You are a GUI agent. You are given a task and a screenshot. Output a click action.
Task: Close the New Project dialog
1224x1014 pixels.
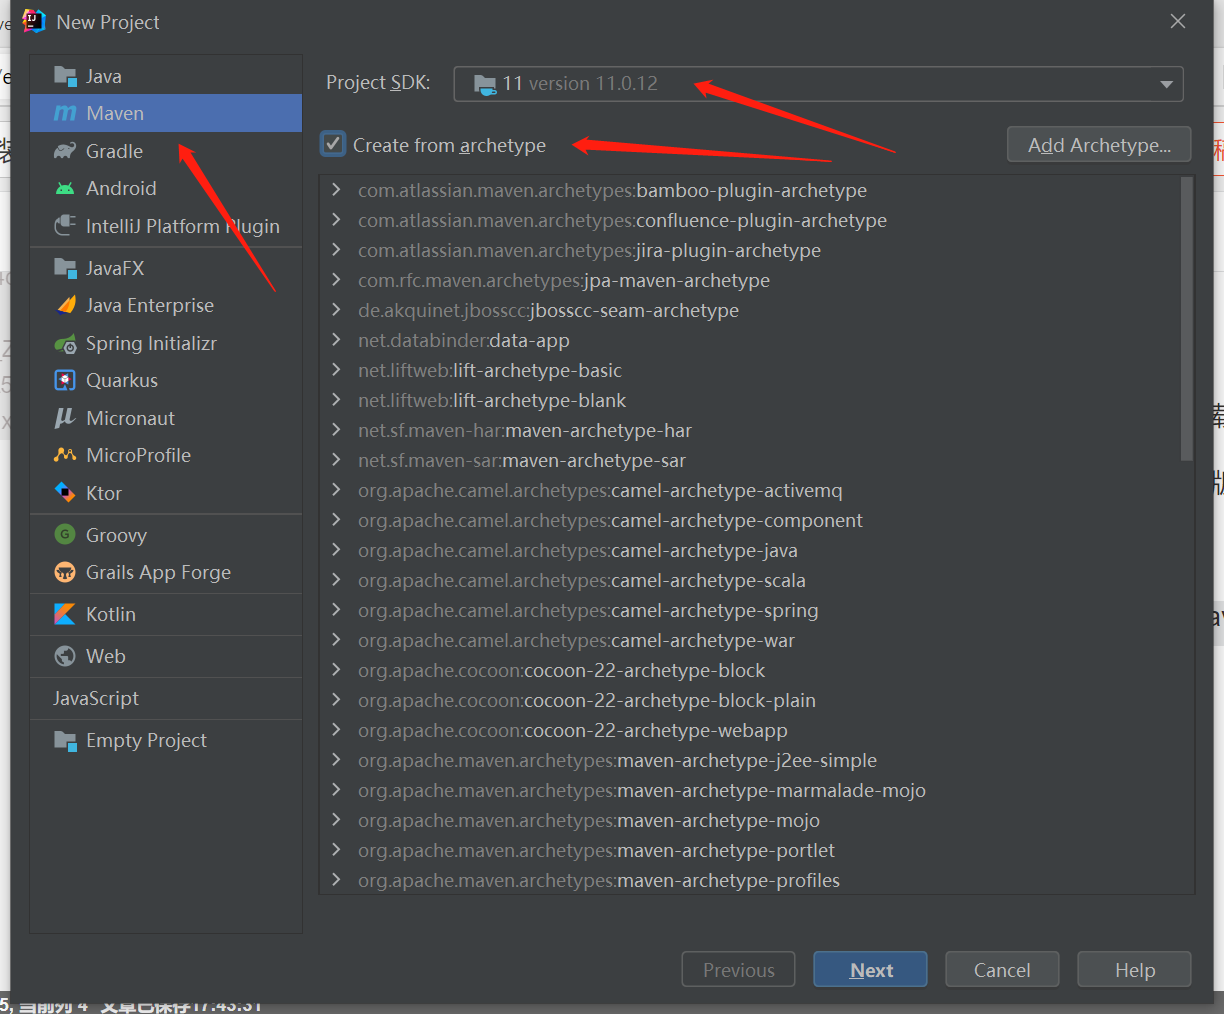pyautogui.click(x=1178, y=21)
